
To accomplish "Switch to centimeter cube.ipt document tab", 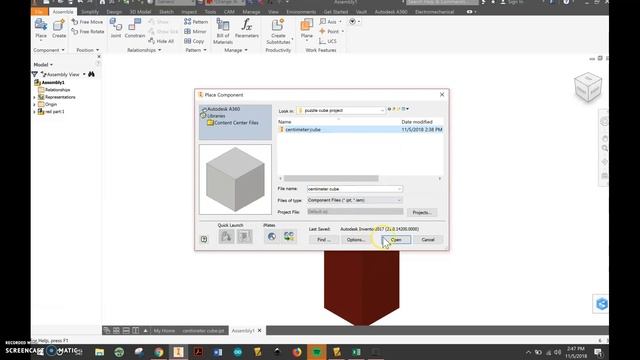I will pos(203,331).
